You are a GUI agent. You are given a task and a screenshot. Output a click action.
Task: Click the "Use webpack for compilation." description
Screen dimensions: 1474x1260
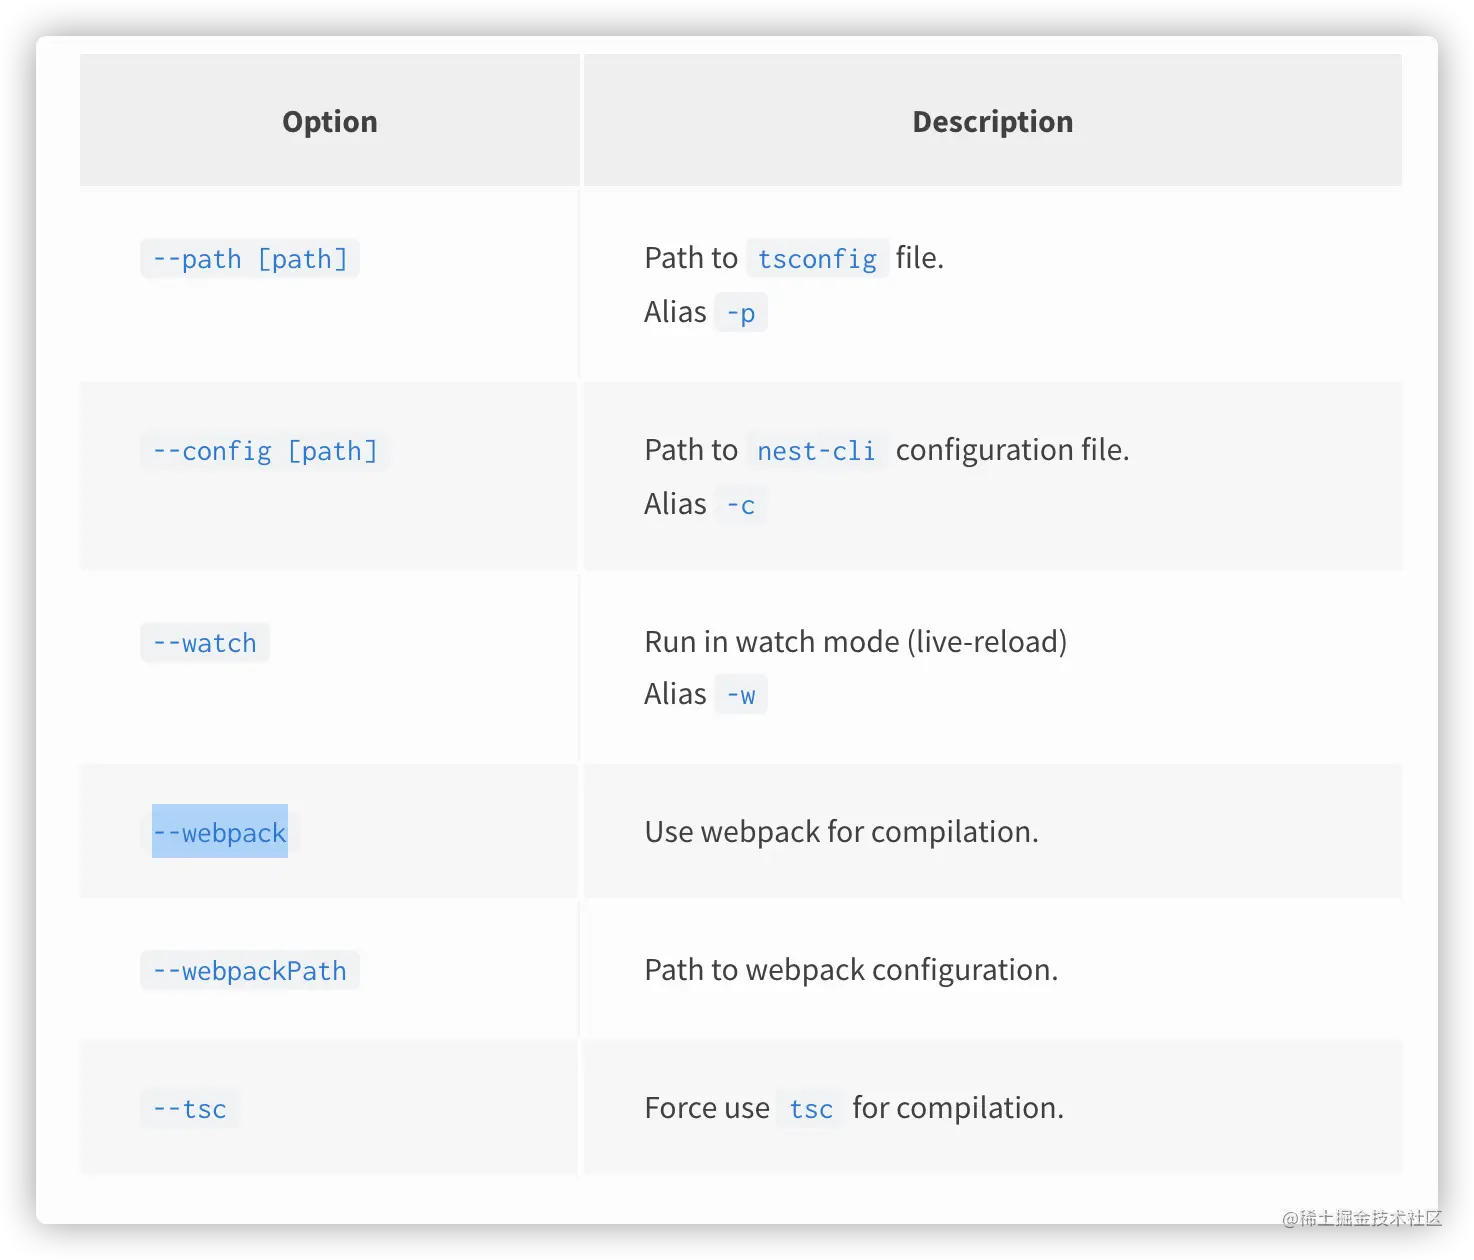tap(841, 832)
